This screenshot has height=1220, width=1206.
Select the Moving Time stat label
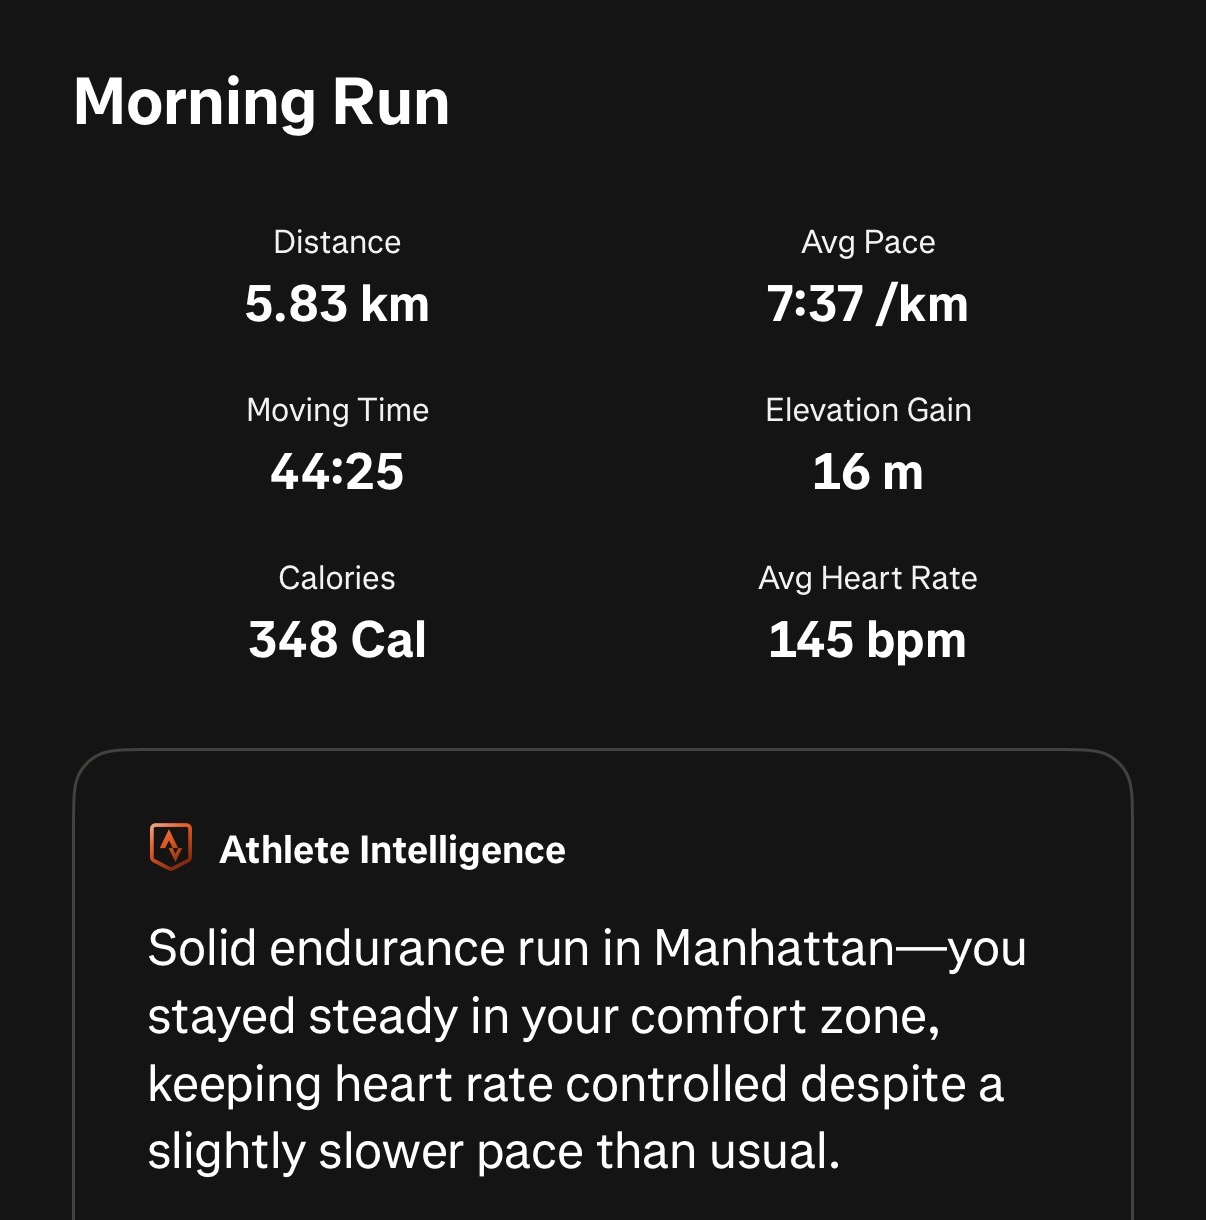point(337,410)
